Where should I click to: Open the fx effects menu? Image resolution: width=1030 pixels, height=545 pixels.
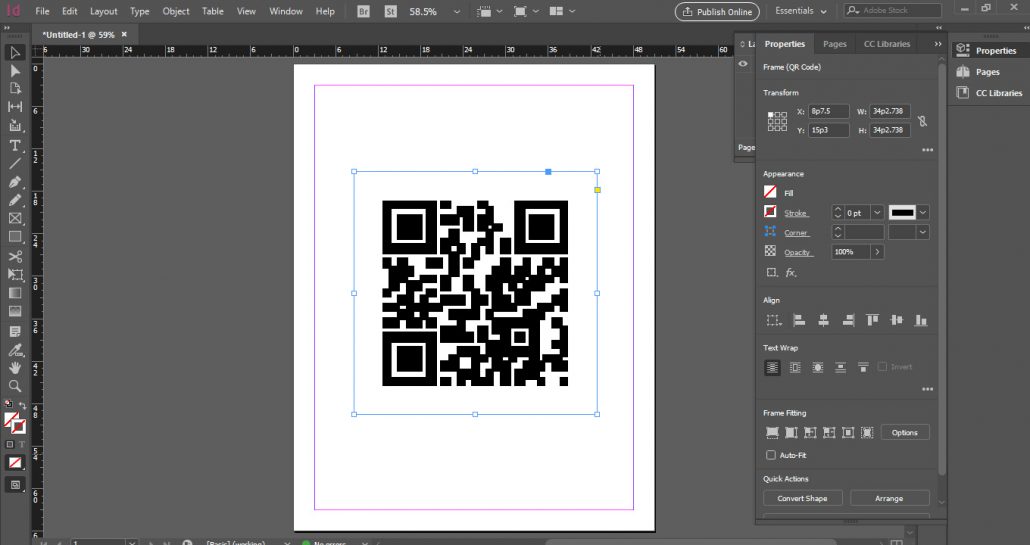pos(792,272)
